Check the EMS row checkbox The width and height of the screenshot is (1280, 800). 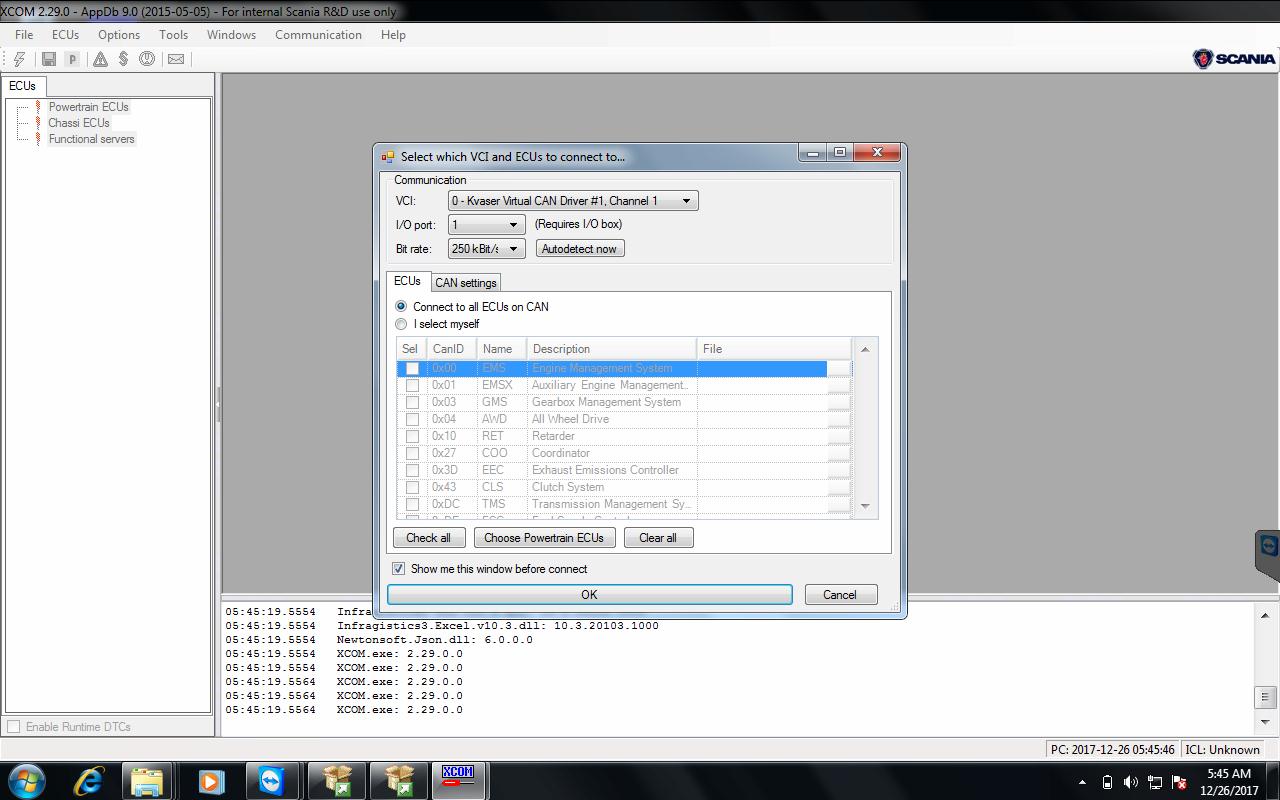pos(412,368)
